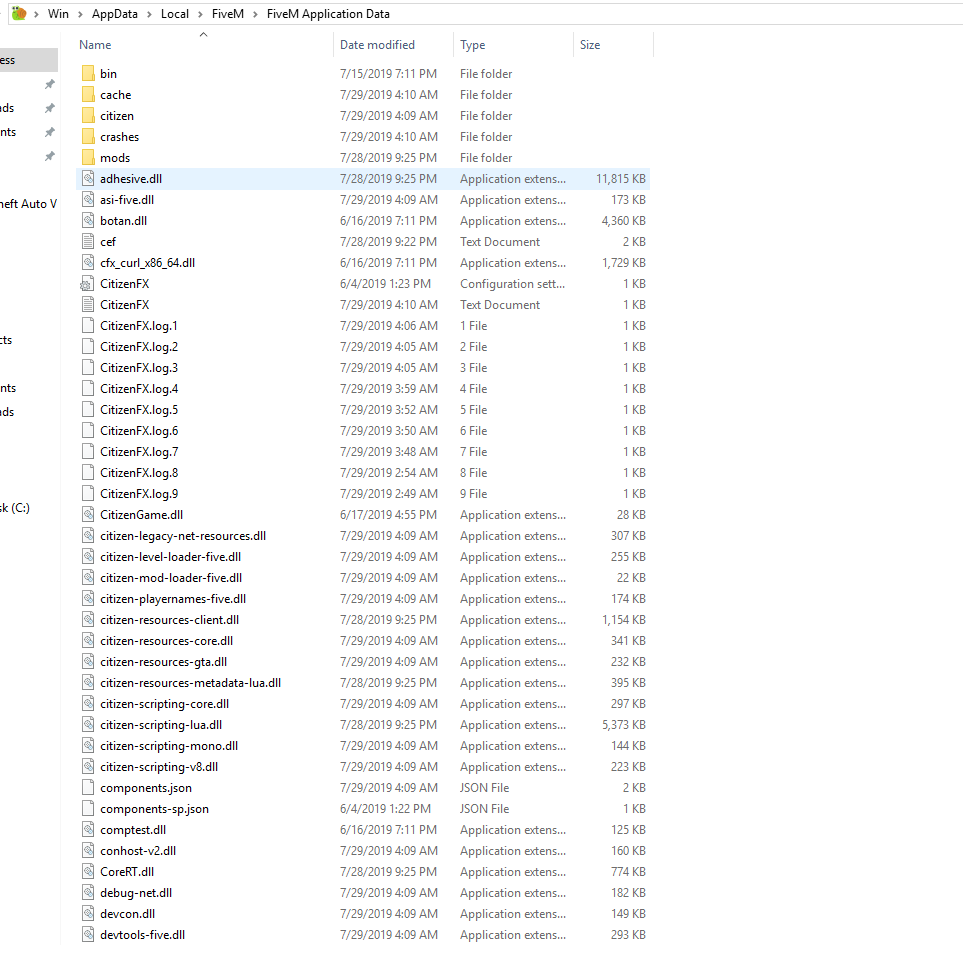Sort by Size column header
This screenshot has width=963, height=958.
(x=590, y=45)
